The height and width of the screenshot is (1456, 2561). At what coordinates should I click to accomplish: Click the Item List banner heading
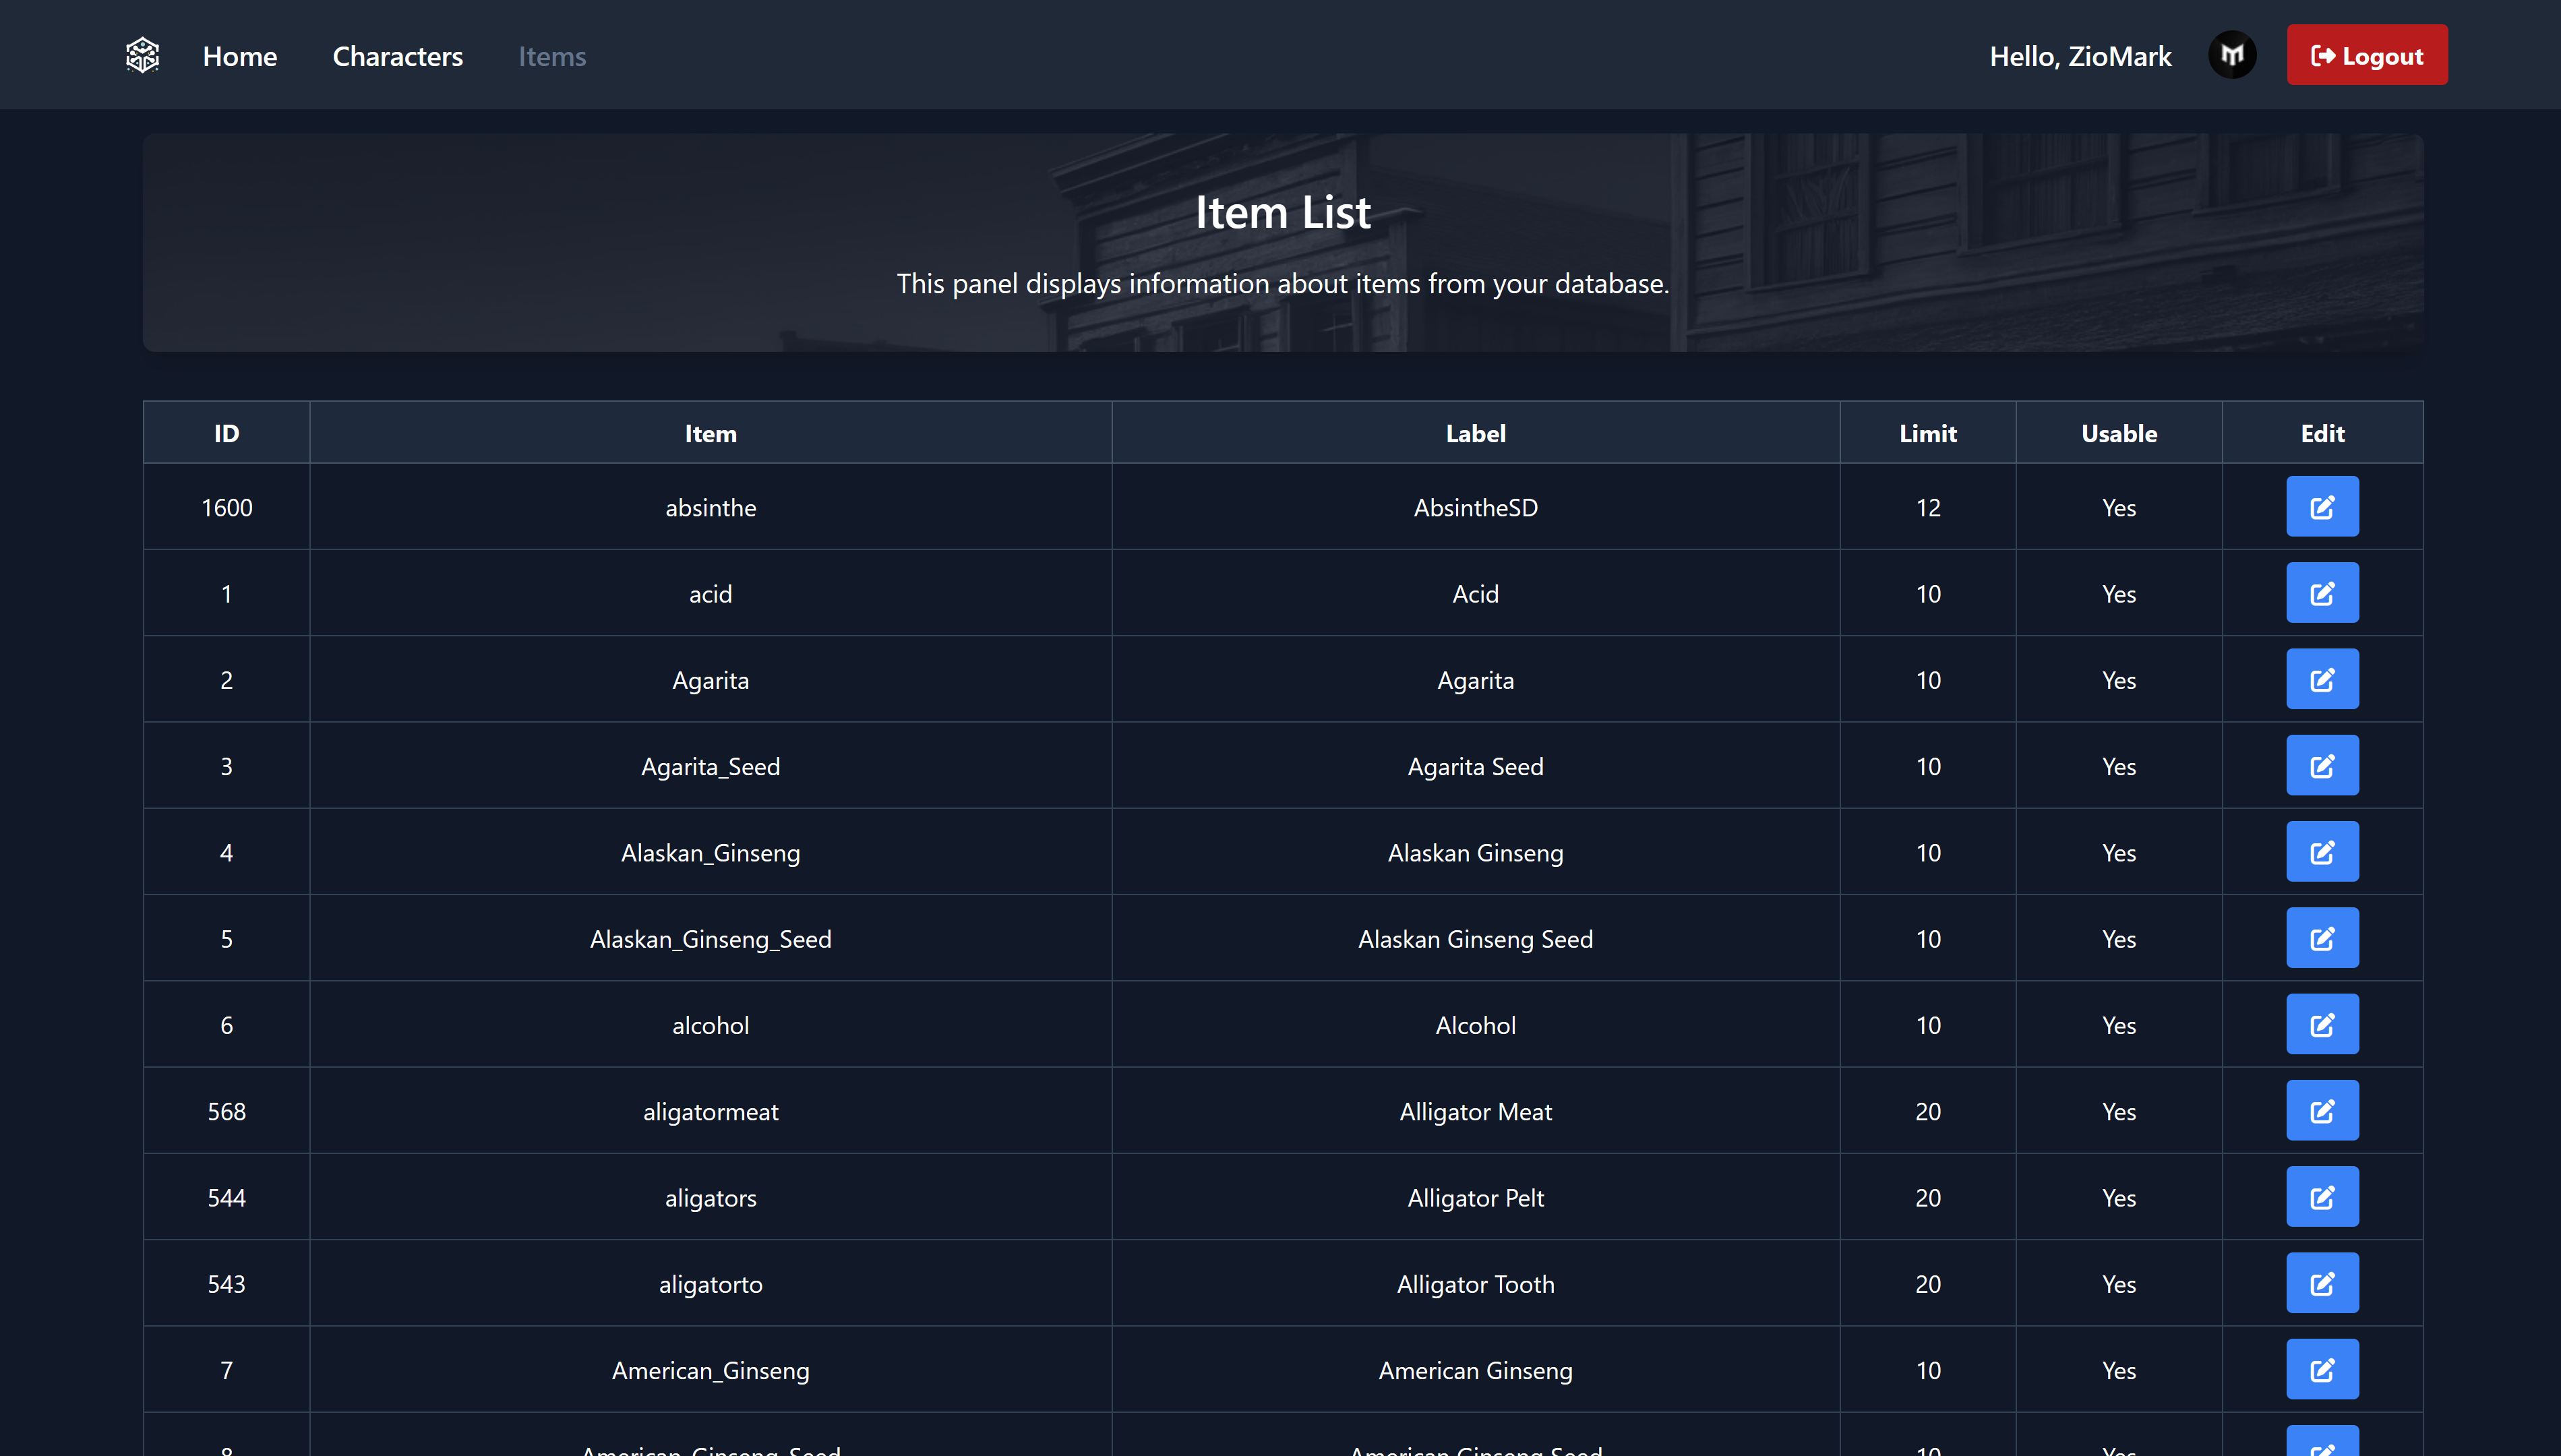tap(1282, 212)
